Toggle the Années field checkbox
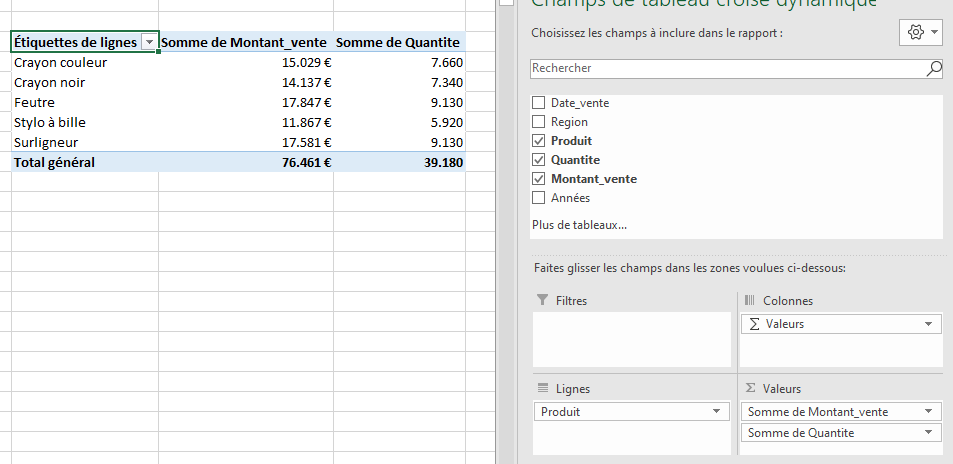Viewport: 953px width, 464px height. 539,198
